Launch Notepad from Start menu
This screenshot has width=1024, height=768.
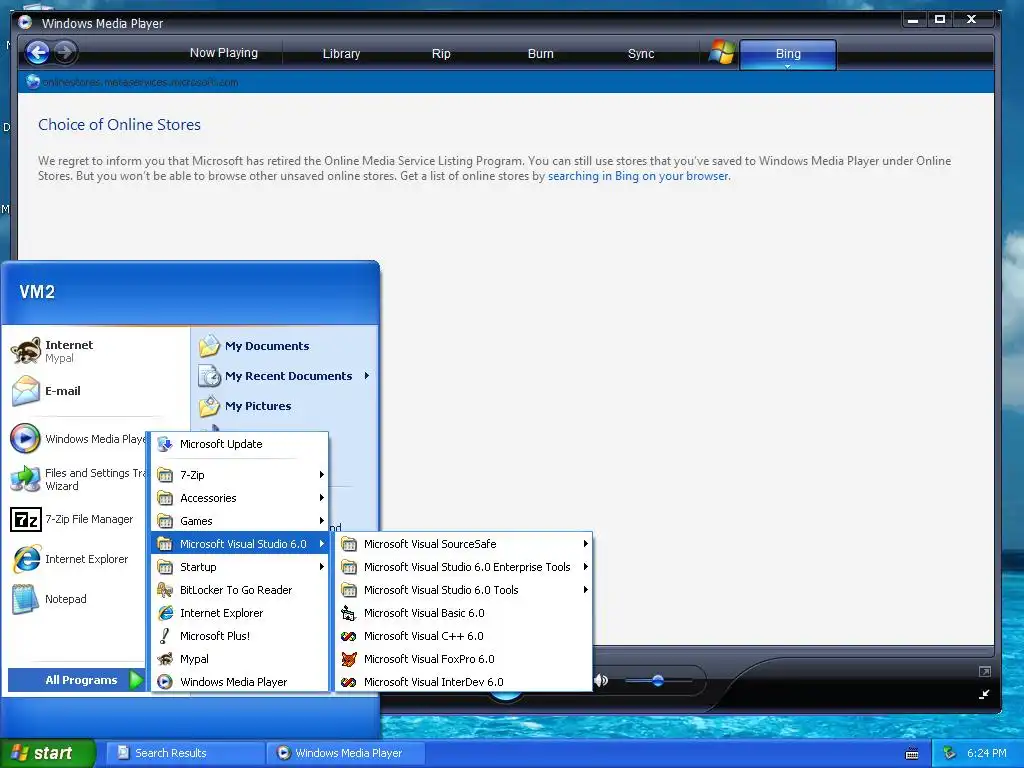pyautogui.click(x=77, y=599)
